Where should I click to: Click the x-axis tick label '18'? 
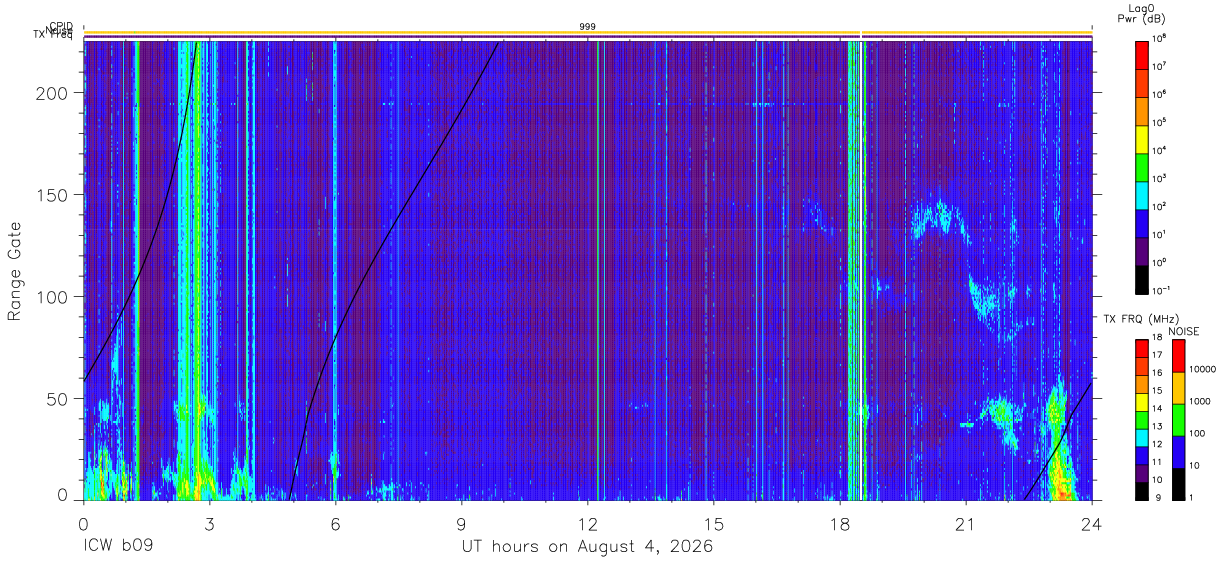tap(839, 523)
